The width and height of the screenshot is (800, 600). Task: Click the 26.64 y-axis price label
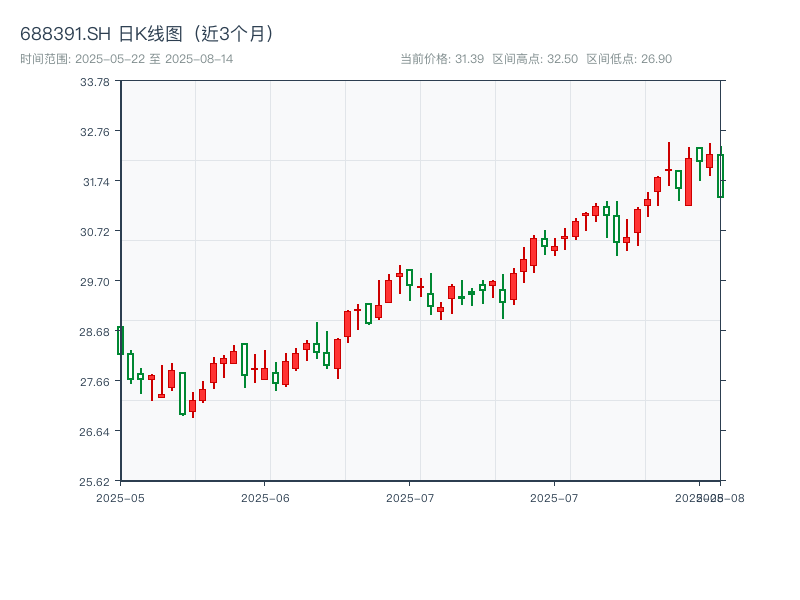coord(95,432)
